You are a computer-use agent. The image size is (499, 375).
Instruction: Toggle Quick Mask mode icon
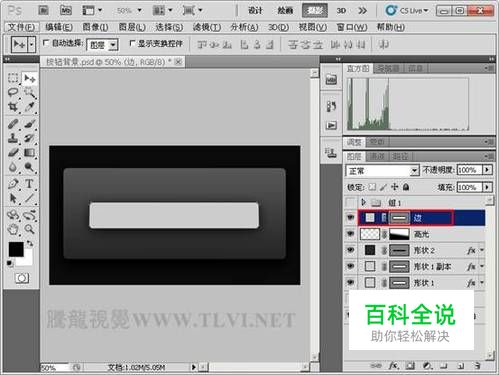point(22,278)
